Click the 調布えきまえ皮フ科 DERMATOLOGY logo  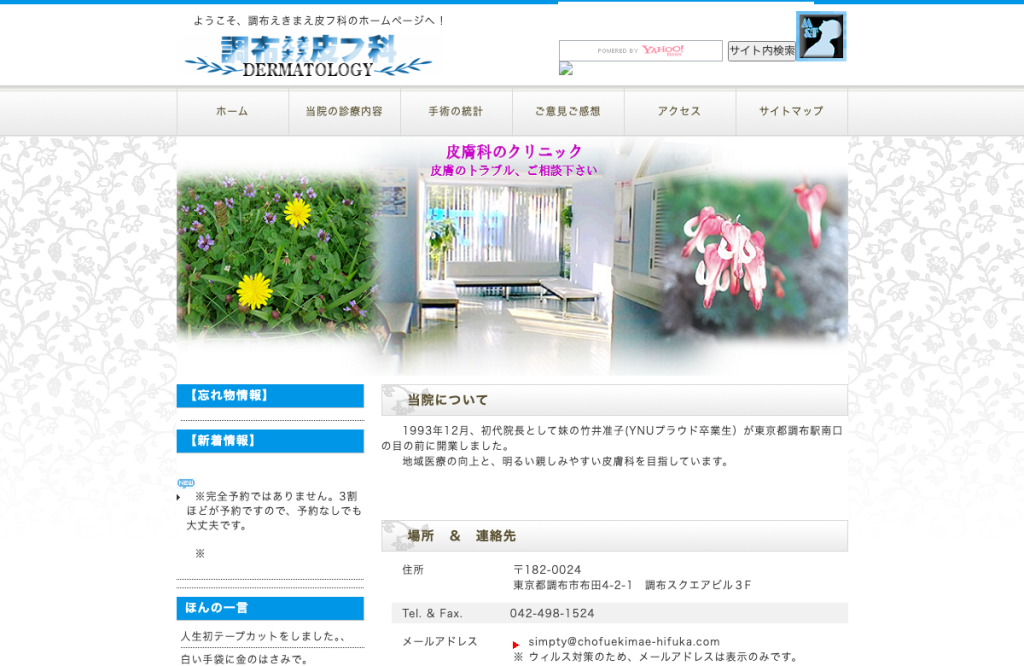click(x=308, y=56)
